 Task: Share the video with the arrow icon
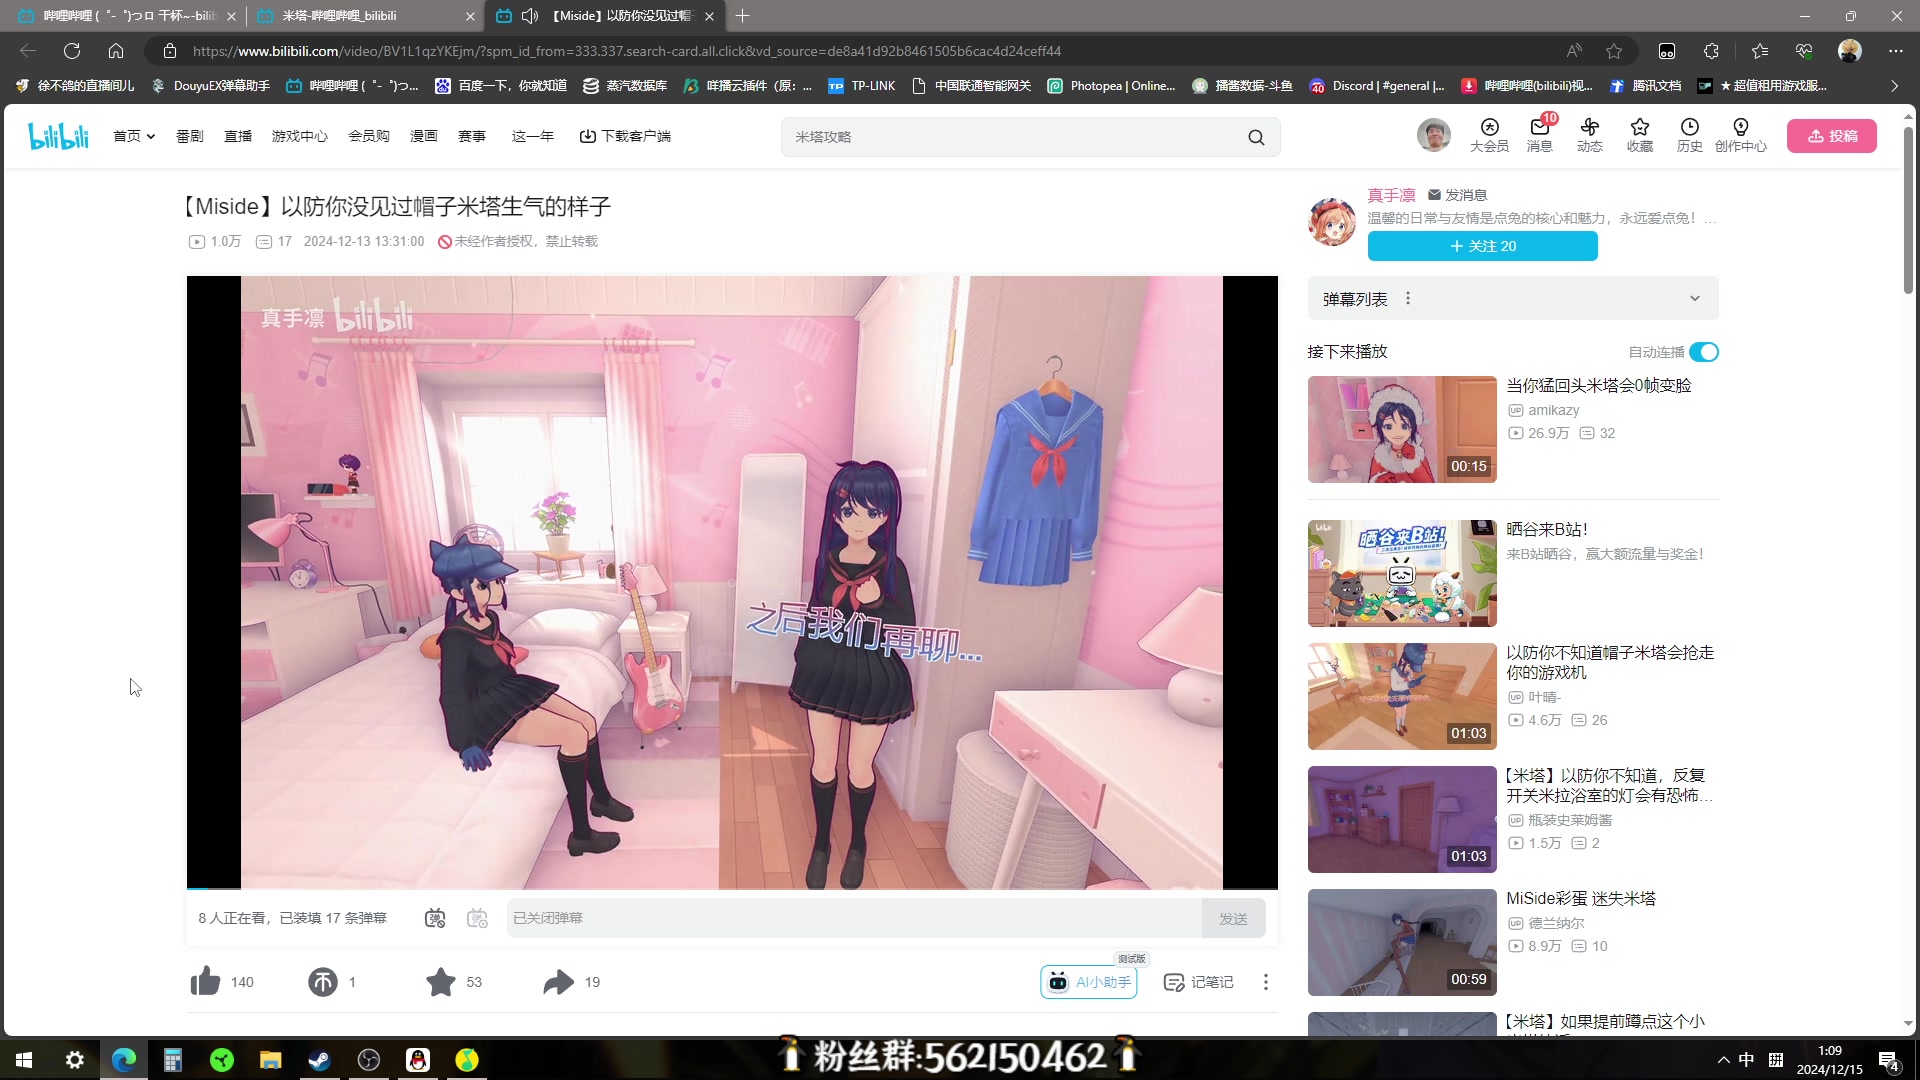pos(558,982)
